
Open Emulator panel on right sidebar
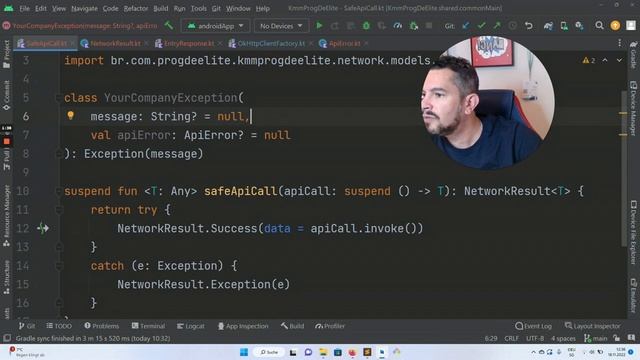click(x=633, y=296)
